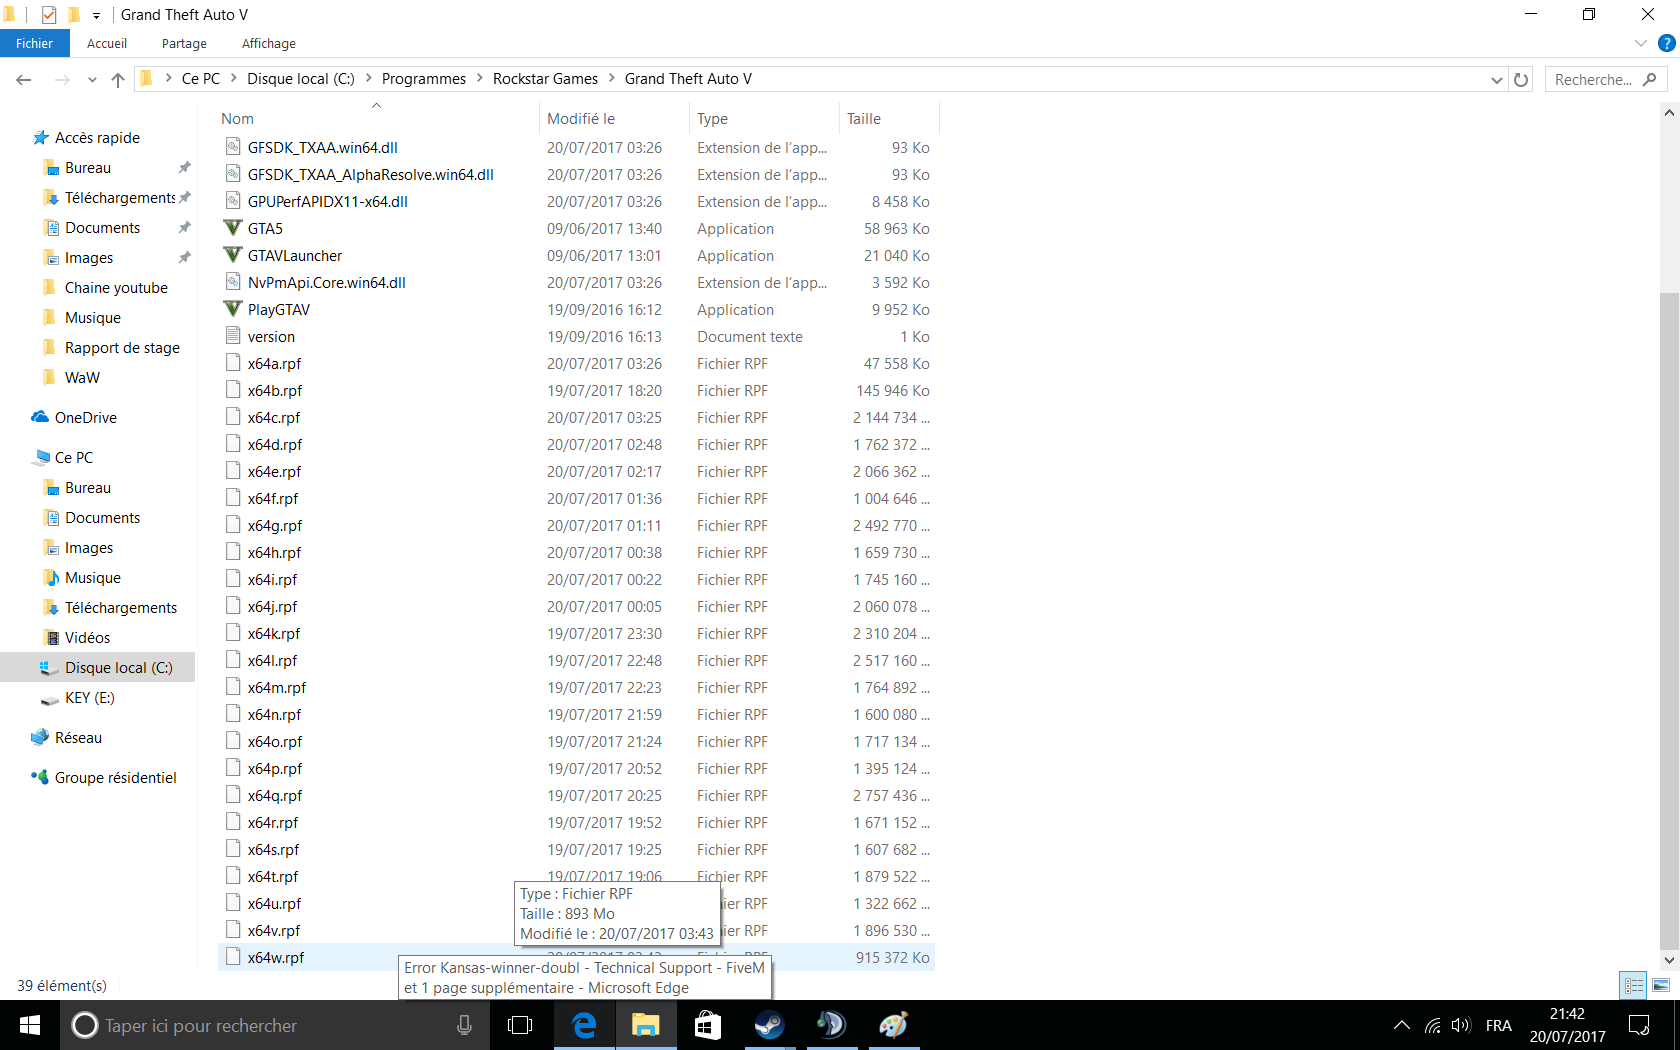Open Microsoft Edge from the taskbar
The height and width of the screenshot is (1050, 1680).
584,1025
